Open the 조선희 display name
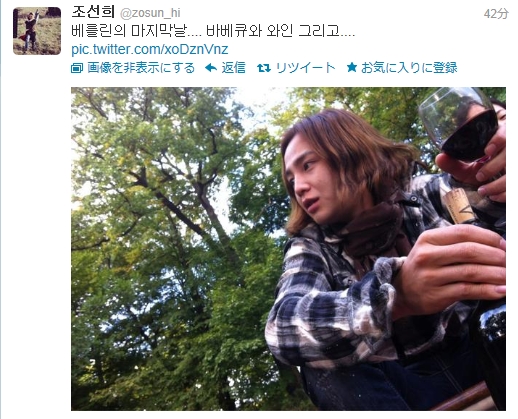This screenshot has height=419, width=518. point(93,13)
